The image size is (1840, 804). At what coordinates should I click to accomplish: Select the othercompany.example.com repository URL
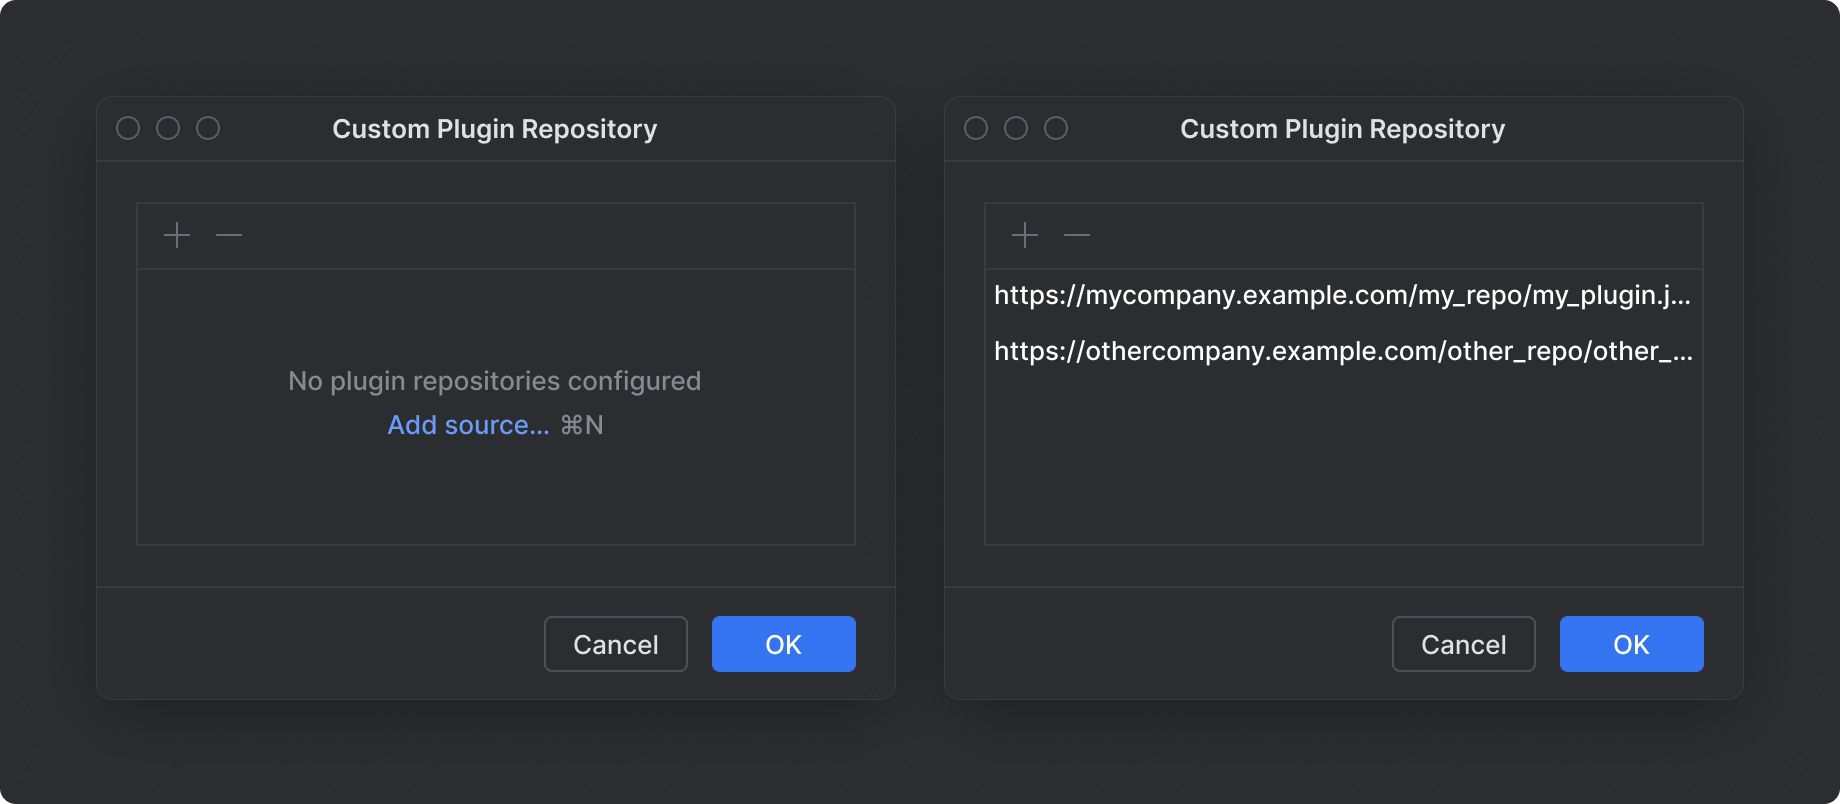click(x=1344, y=352)
